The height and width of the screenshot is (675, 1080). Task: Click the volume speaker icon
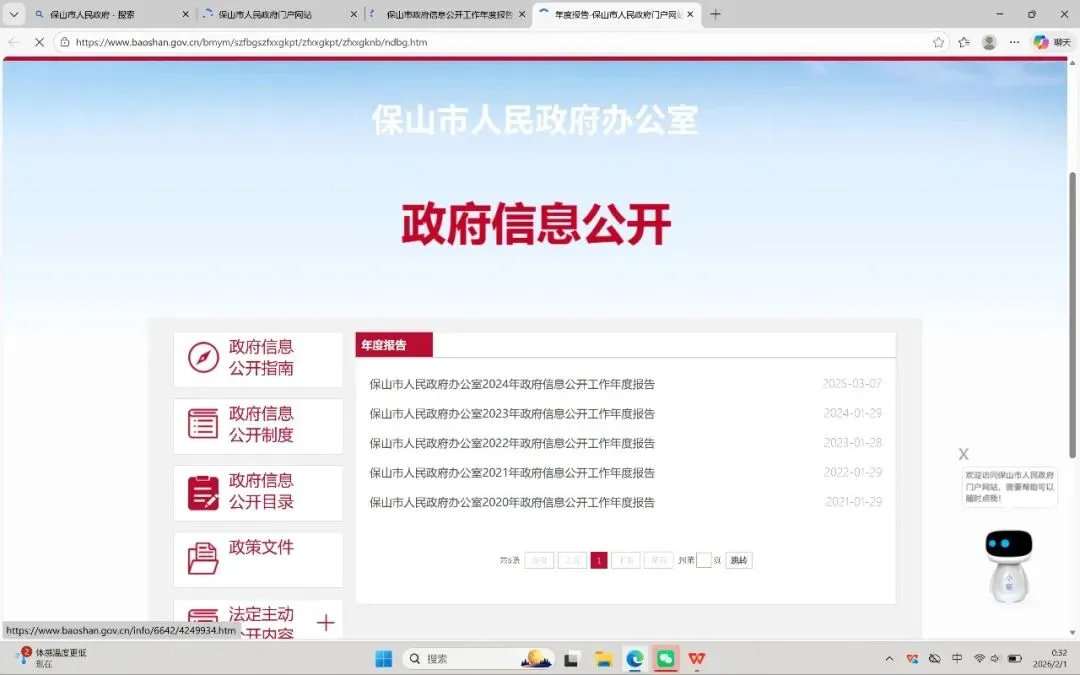[x=995, y=659]
